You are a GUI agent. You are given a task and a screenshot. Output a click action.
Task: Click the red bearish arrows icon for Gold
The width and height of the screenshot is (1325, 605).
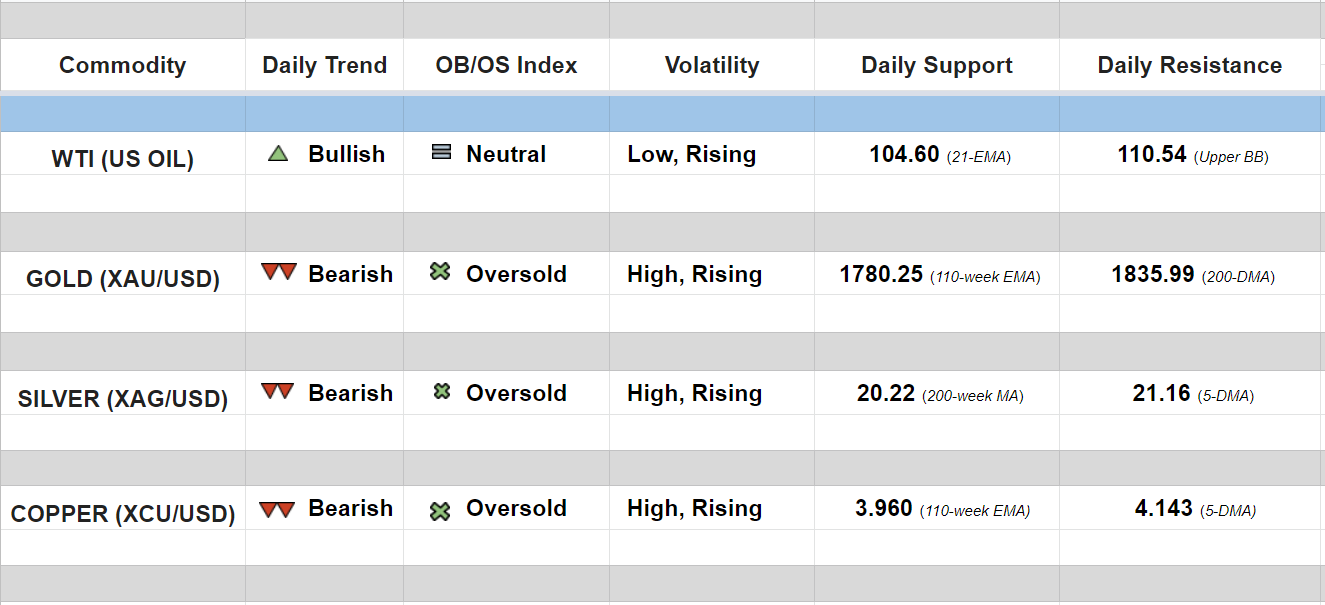(278, 272)
